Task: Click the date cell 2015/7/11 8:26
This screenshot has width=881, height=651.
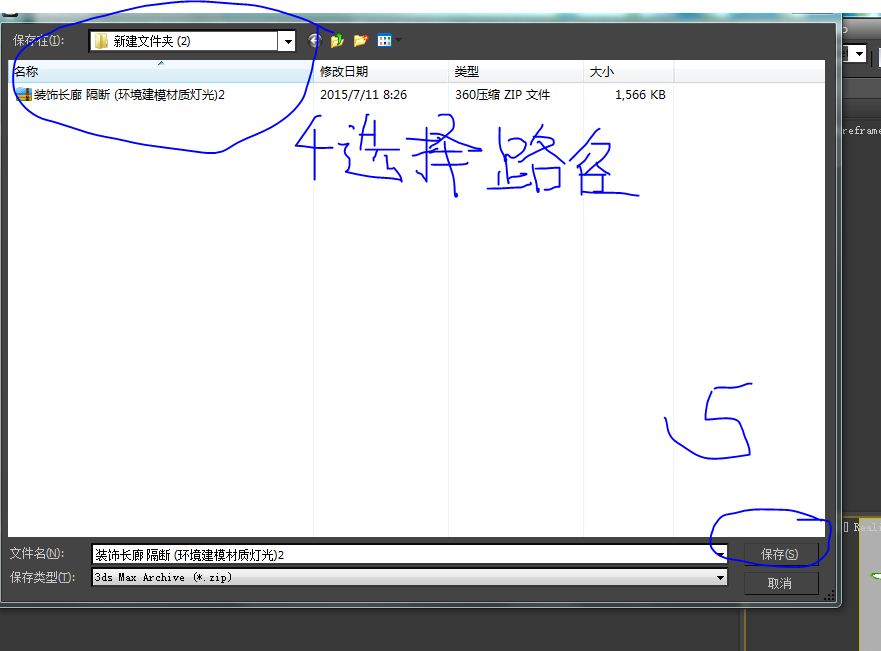Action: coord(364,94)
